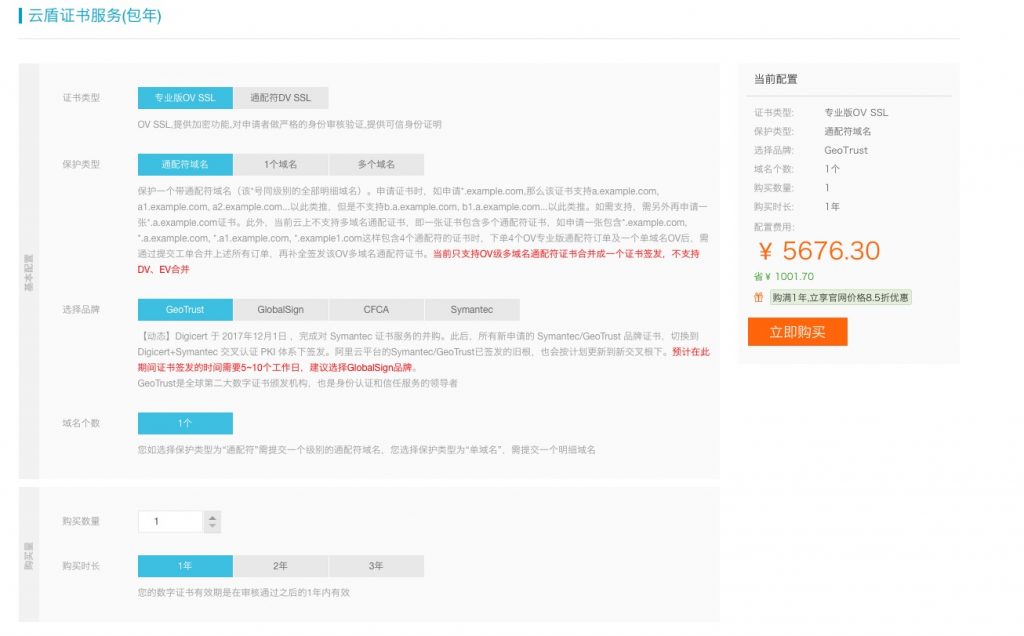This screenshot has height=636, width=1024.
Task: Pick Symantec as certificate brand
Action: click(471, 310)
